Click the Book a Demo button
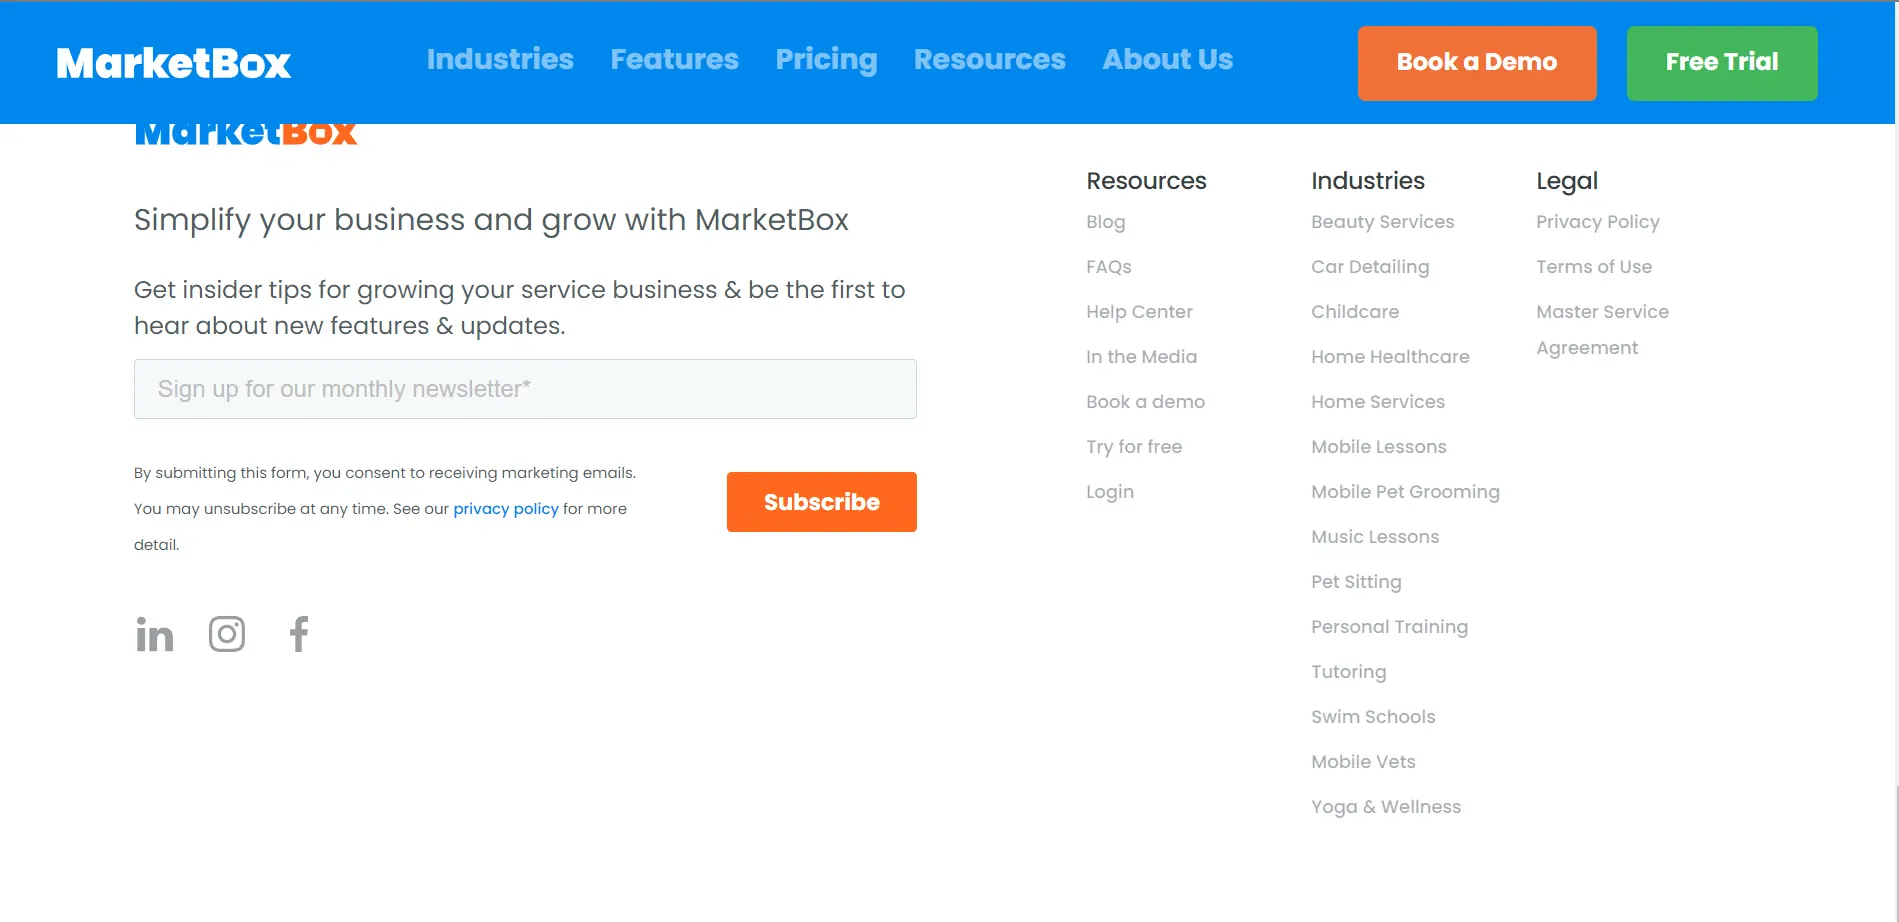Viewport: 1899px width, 922px height. tap(1476, 63)
